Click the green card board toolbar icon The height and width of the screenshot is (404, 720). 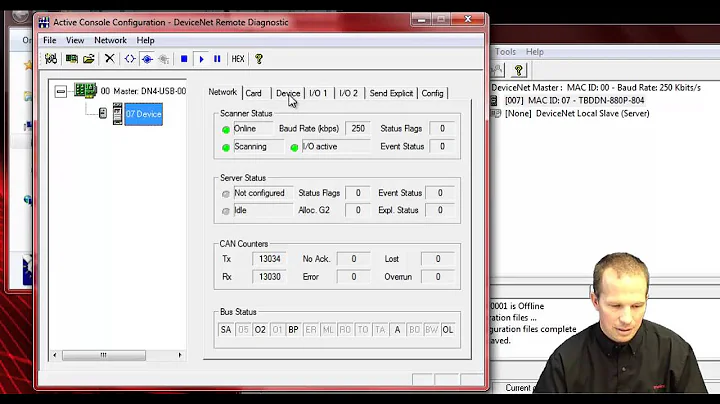tap(72, 59)
